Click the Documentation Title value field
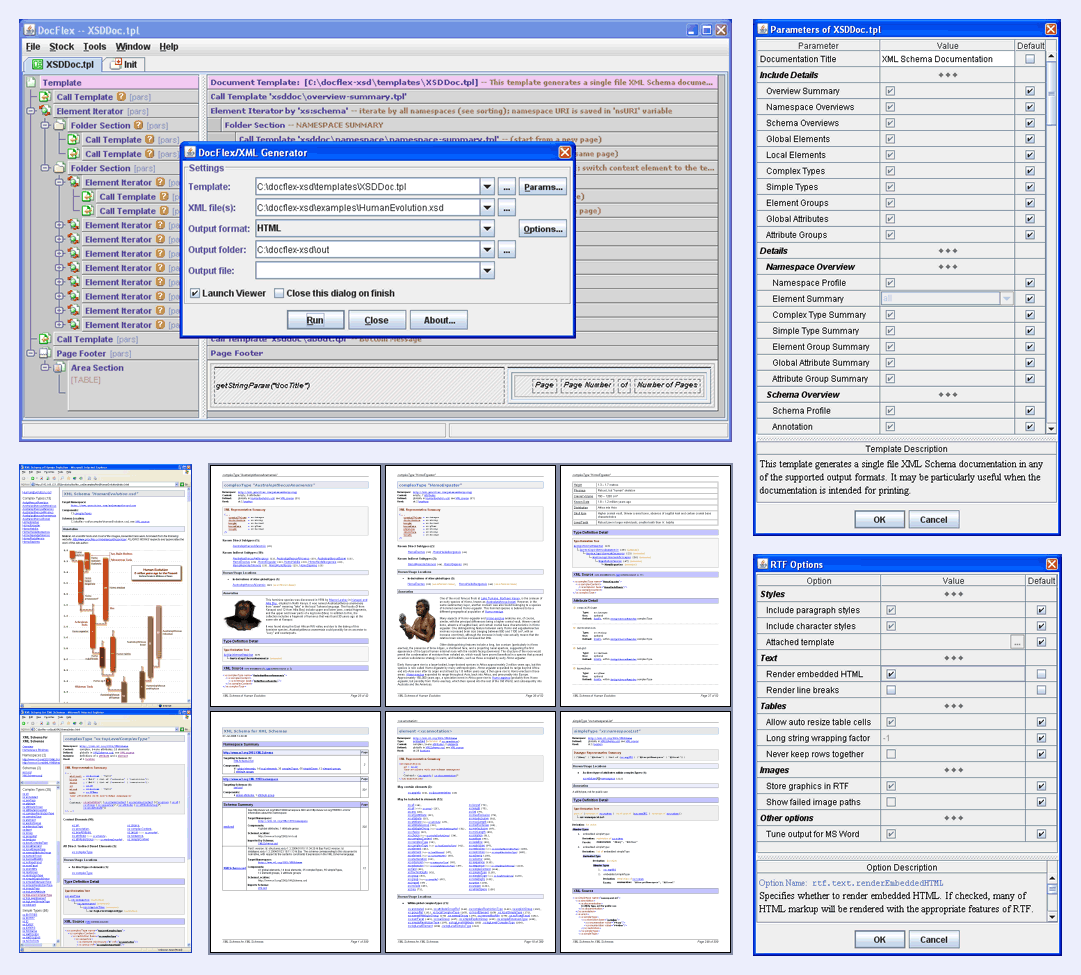Viewport: 1081px width, 975px height. 946,59
